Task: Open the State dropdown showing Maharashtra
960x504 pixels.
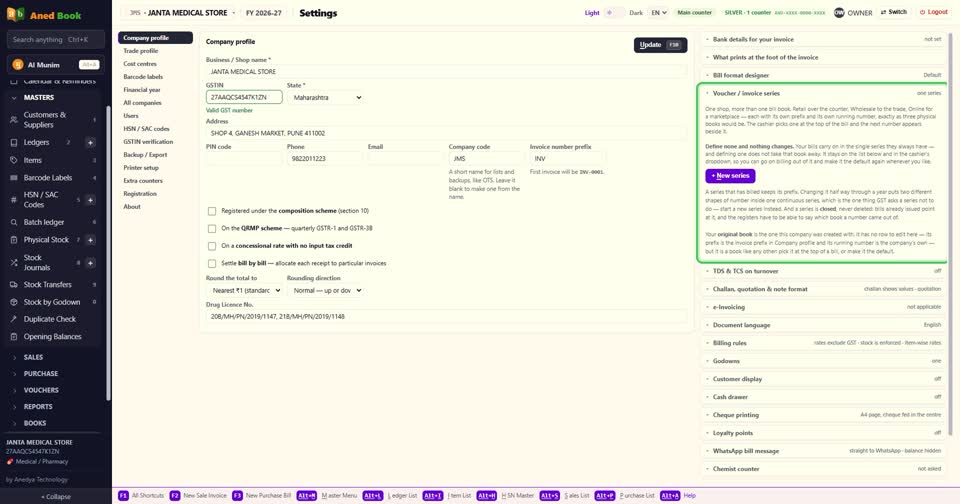Action: pyautogui.click(x=326, y=97)
